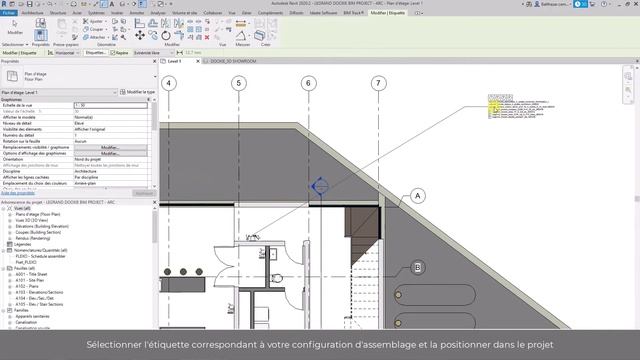Switch to the Architecture ribbon tab
640x360 pixels.
pyautogui.click(x=32, y=13)
